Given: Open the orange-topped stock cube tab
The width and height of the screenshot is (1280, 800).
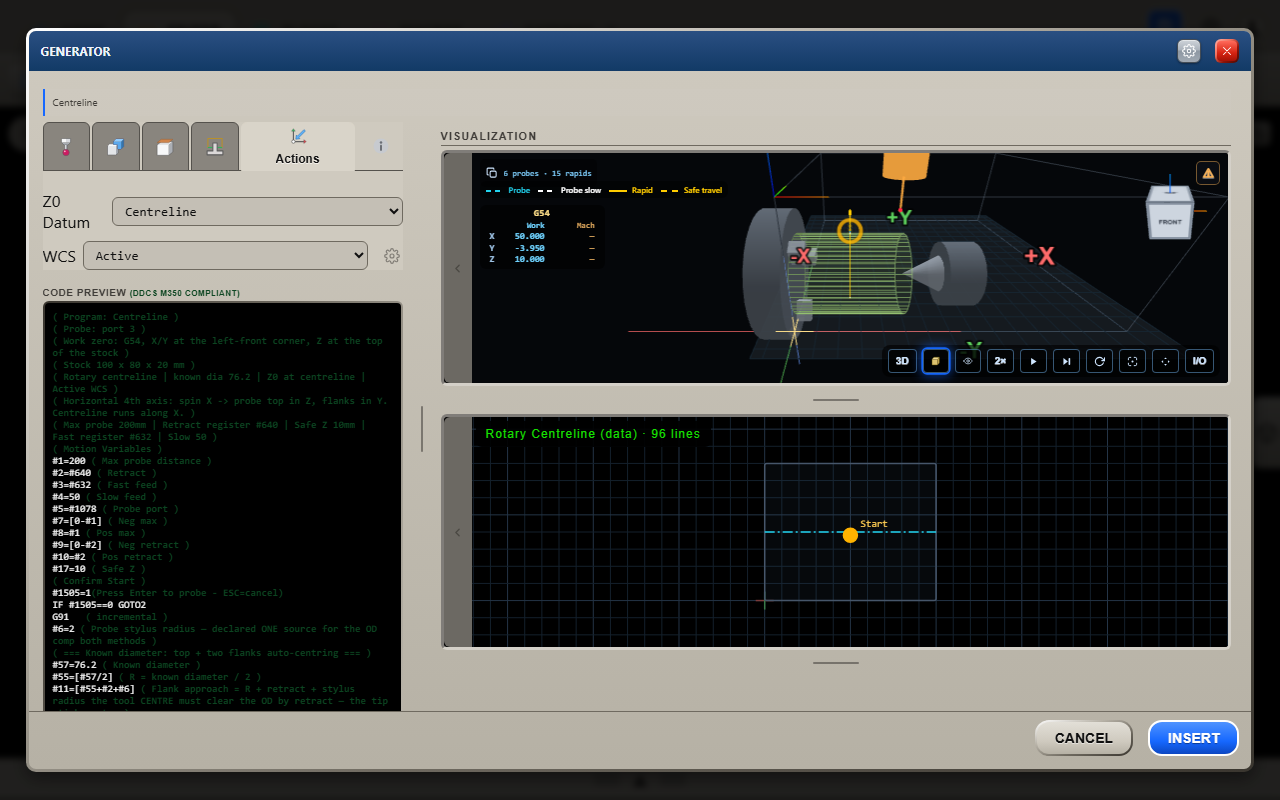Looking at the screenshot, I should pos(165,146).
